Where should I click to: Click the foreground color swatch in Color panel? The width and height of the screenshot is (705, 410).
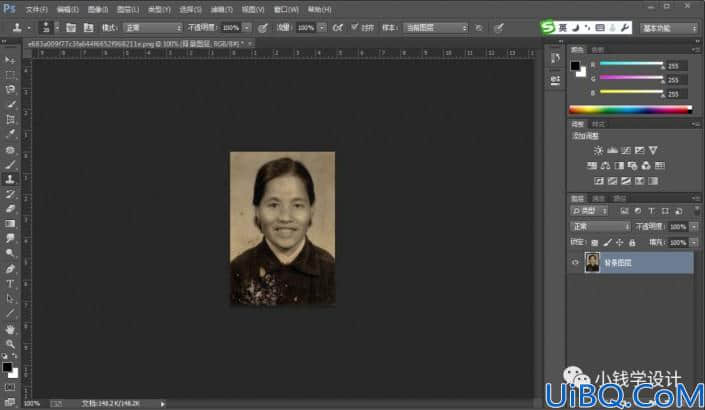(575, 66)
